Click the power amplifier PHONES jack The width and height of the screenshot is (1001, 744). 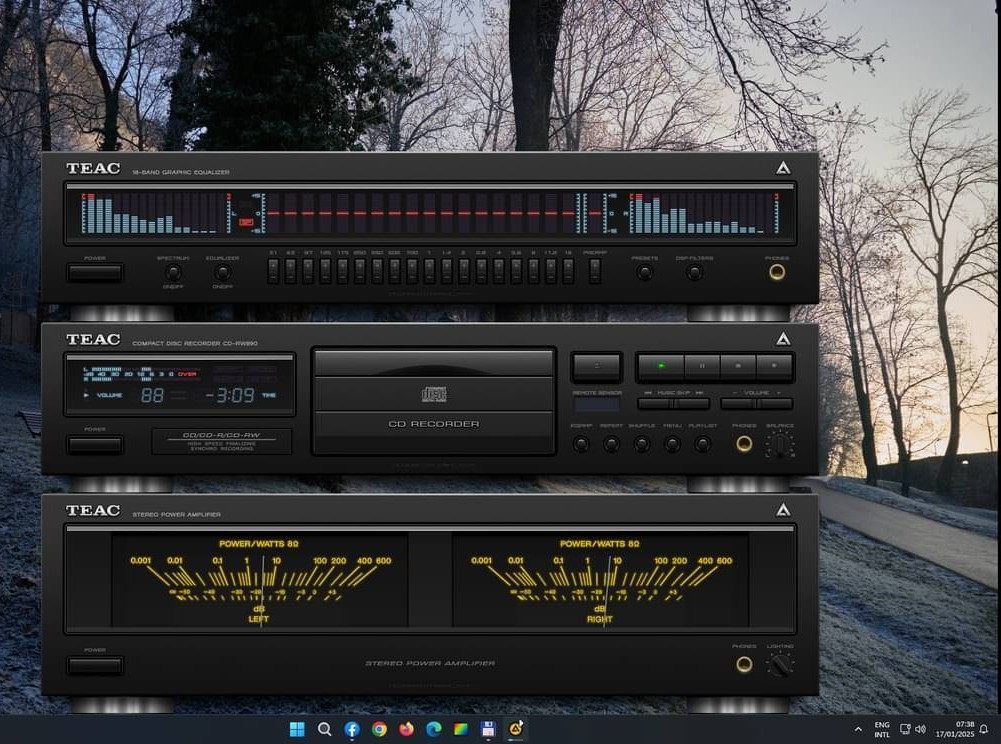tap(744, 665)
